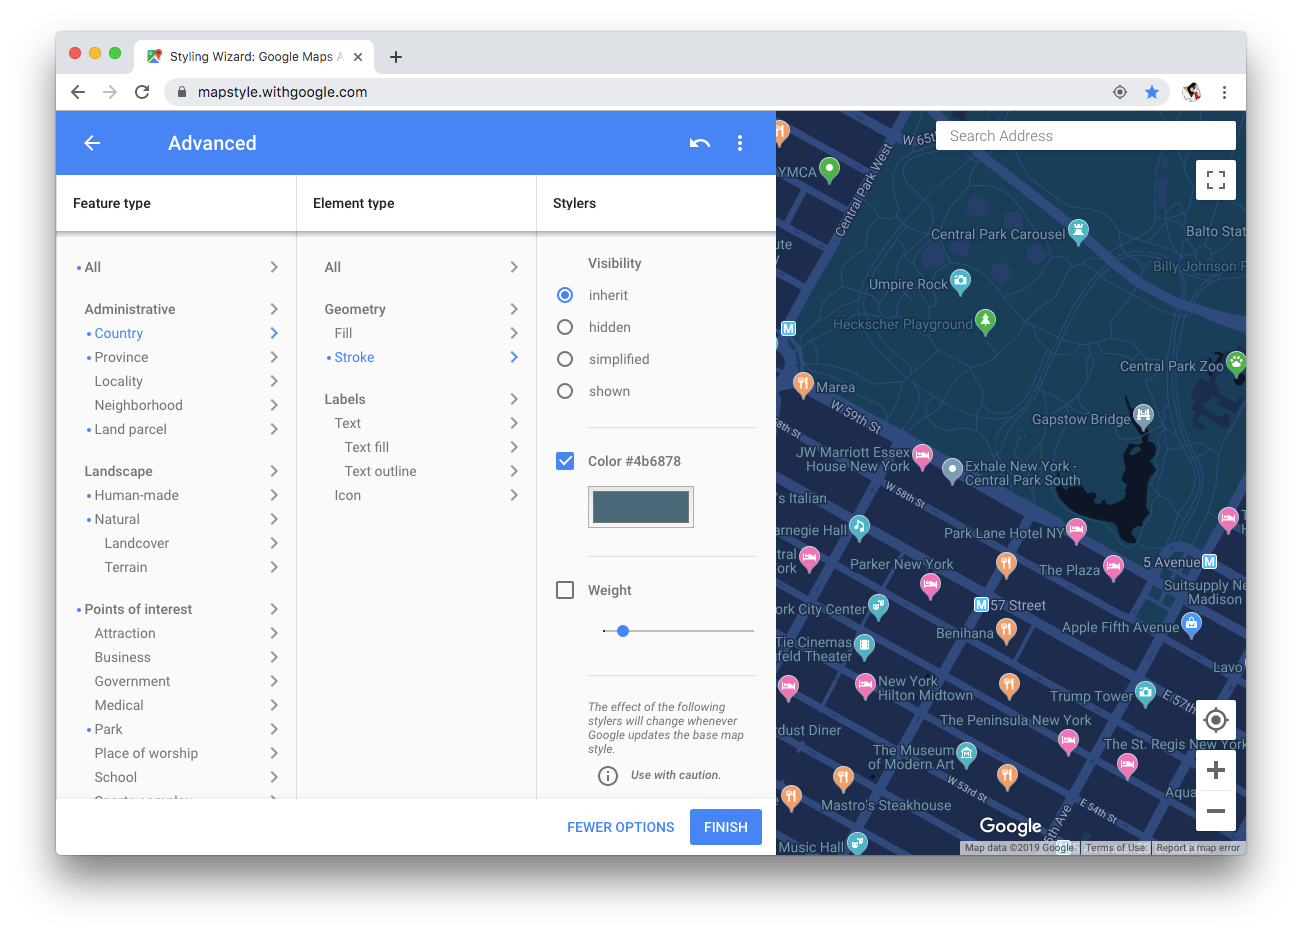Click the use with caution info icon

click(608, 775)
